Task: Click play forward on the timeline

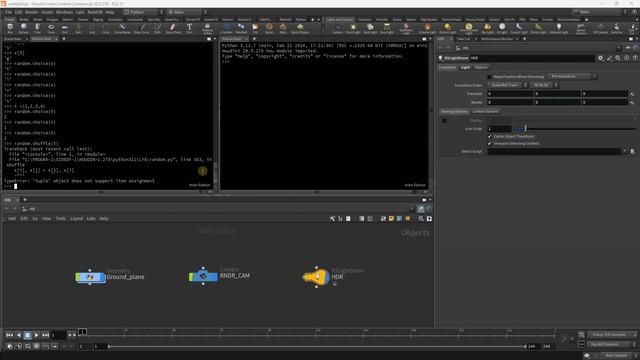Action: point(36,335)
